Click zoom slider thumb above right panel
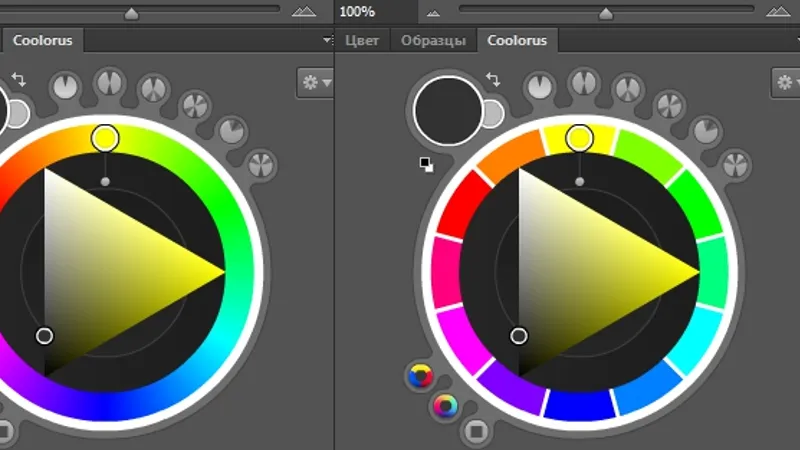 pos(606,13)
